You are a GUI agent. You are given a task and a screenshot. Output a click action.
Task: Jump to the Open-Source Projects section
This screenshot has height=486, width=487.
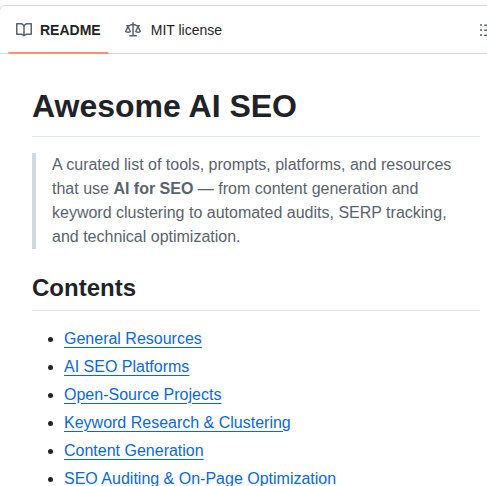point(143,395)
